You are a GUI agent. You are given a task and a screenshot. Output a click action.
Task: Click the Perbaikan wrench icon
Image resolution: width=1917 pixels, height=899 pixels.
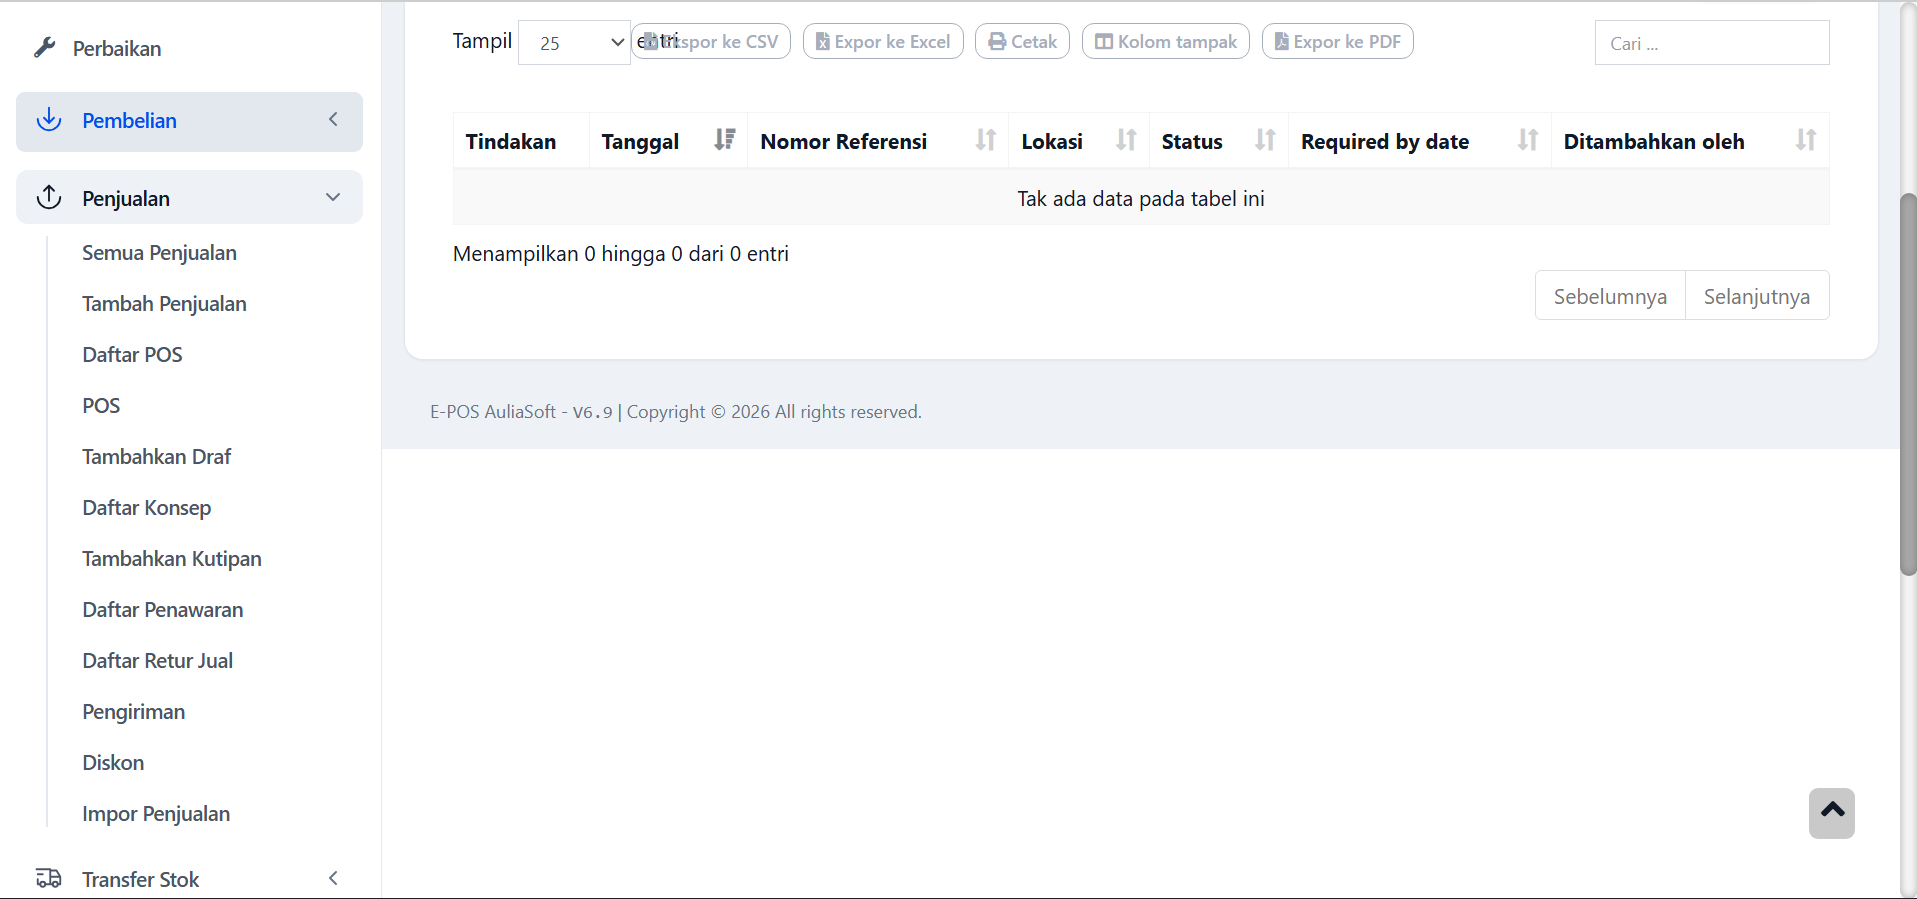coord(44,48)
